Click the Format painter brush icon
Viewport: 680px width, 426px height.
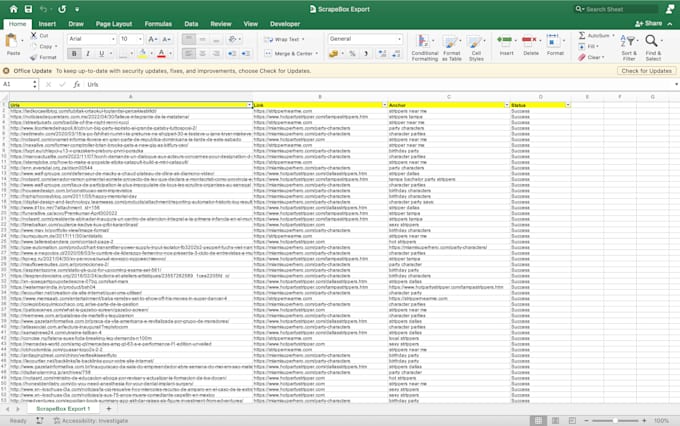click(x=34, y=57)
